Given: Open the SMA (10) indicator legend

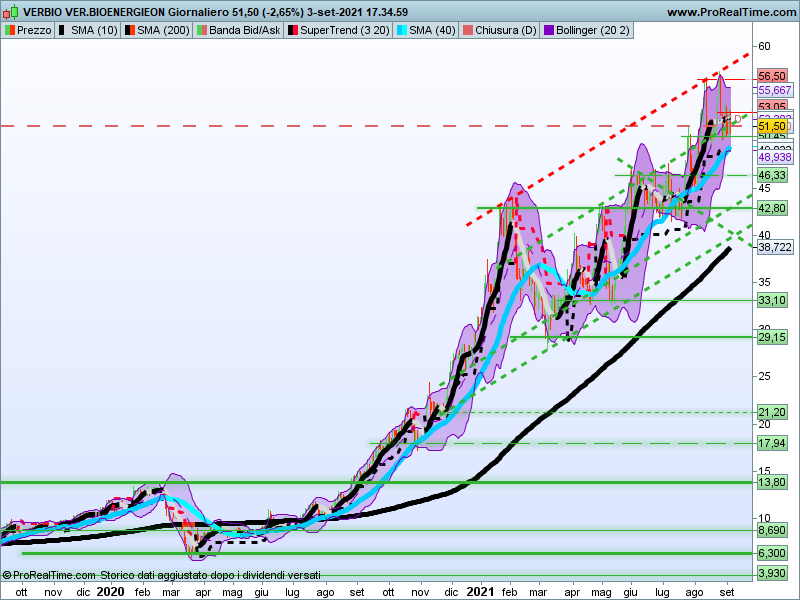Looking at the screenshot, I should (87, 31).
